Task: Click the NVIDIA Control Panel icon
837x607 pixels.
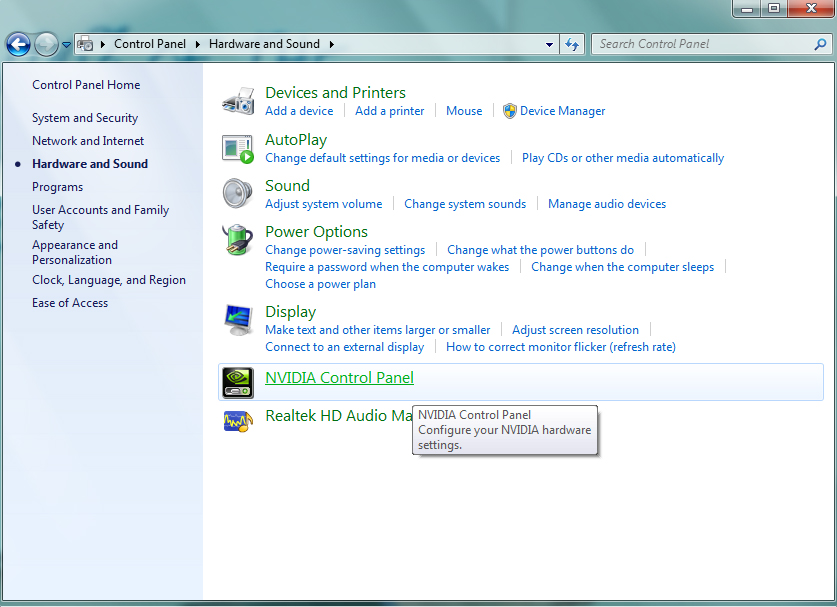Action: click(238, 383)
